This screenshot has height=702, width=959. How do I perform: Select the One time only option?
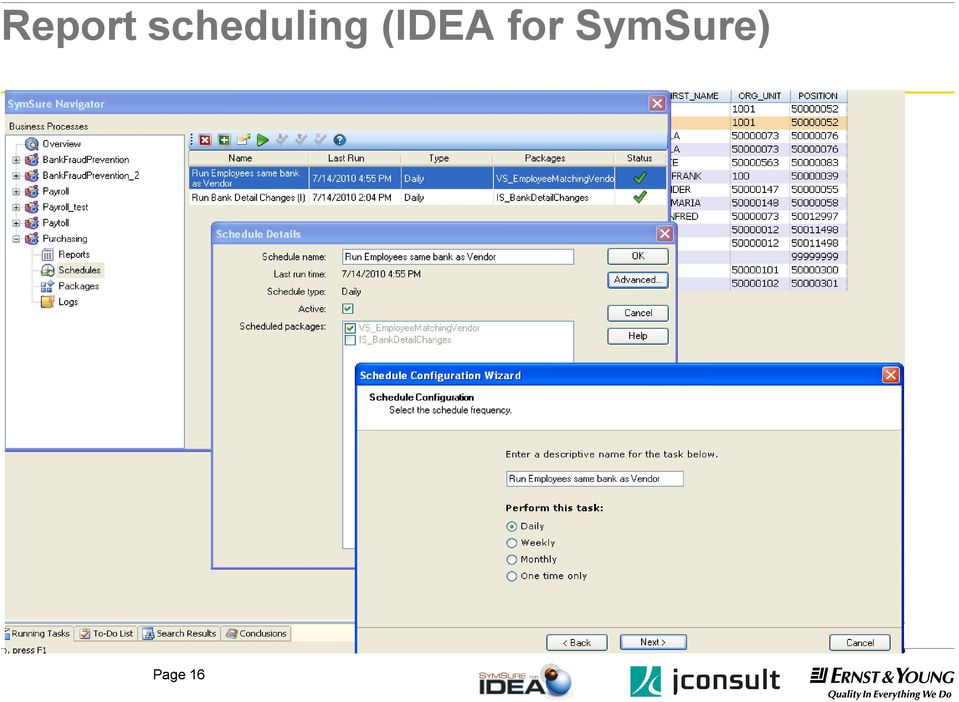click(512, 576)
